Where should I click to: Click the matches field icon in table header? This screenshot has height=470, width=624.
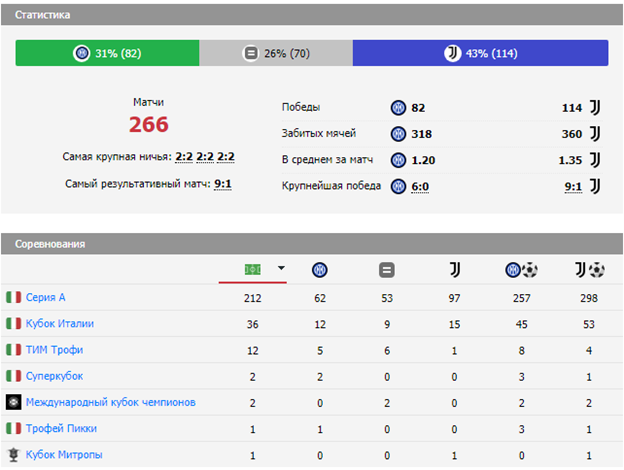[x=256, y=269]
